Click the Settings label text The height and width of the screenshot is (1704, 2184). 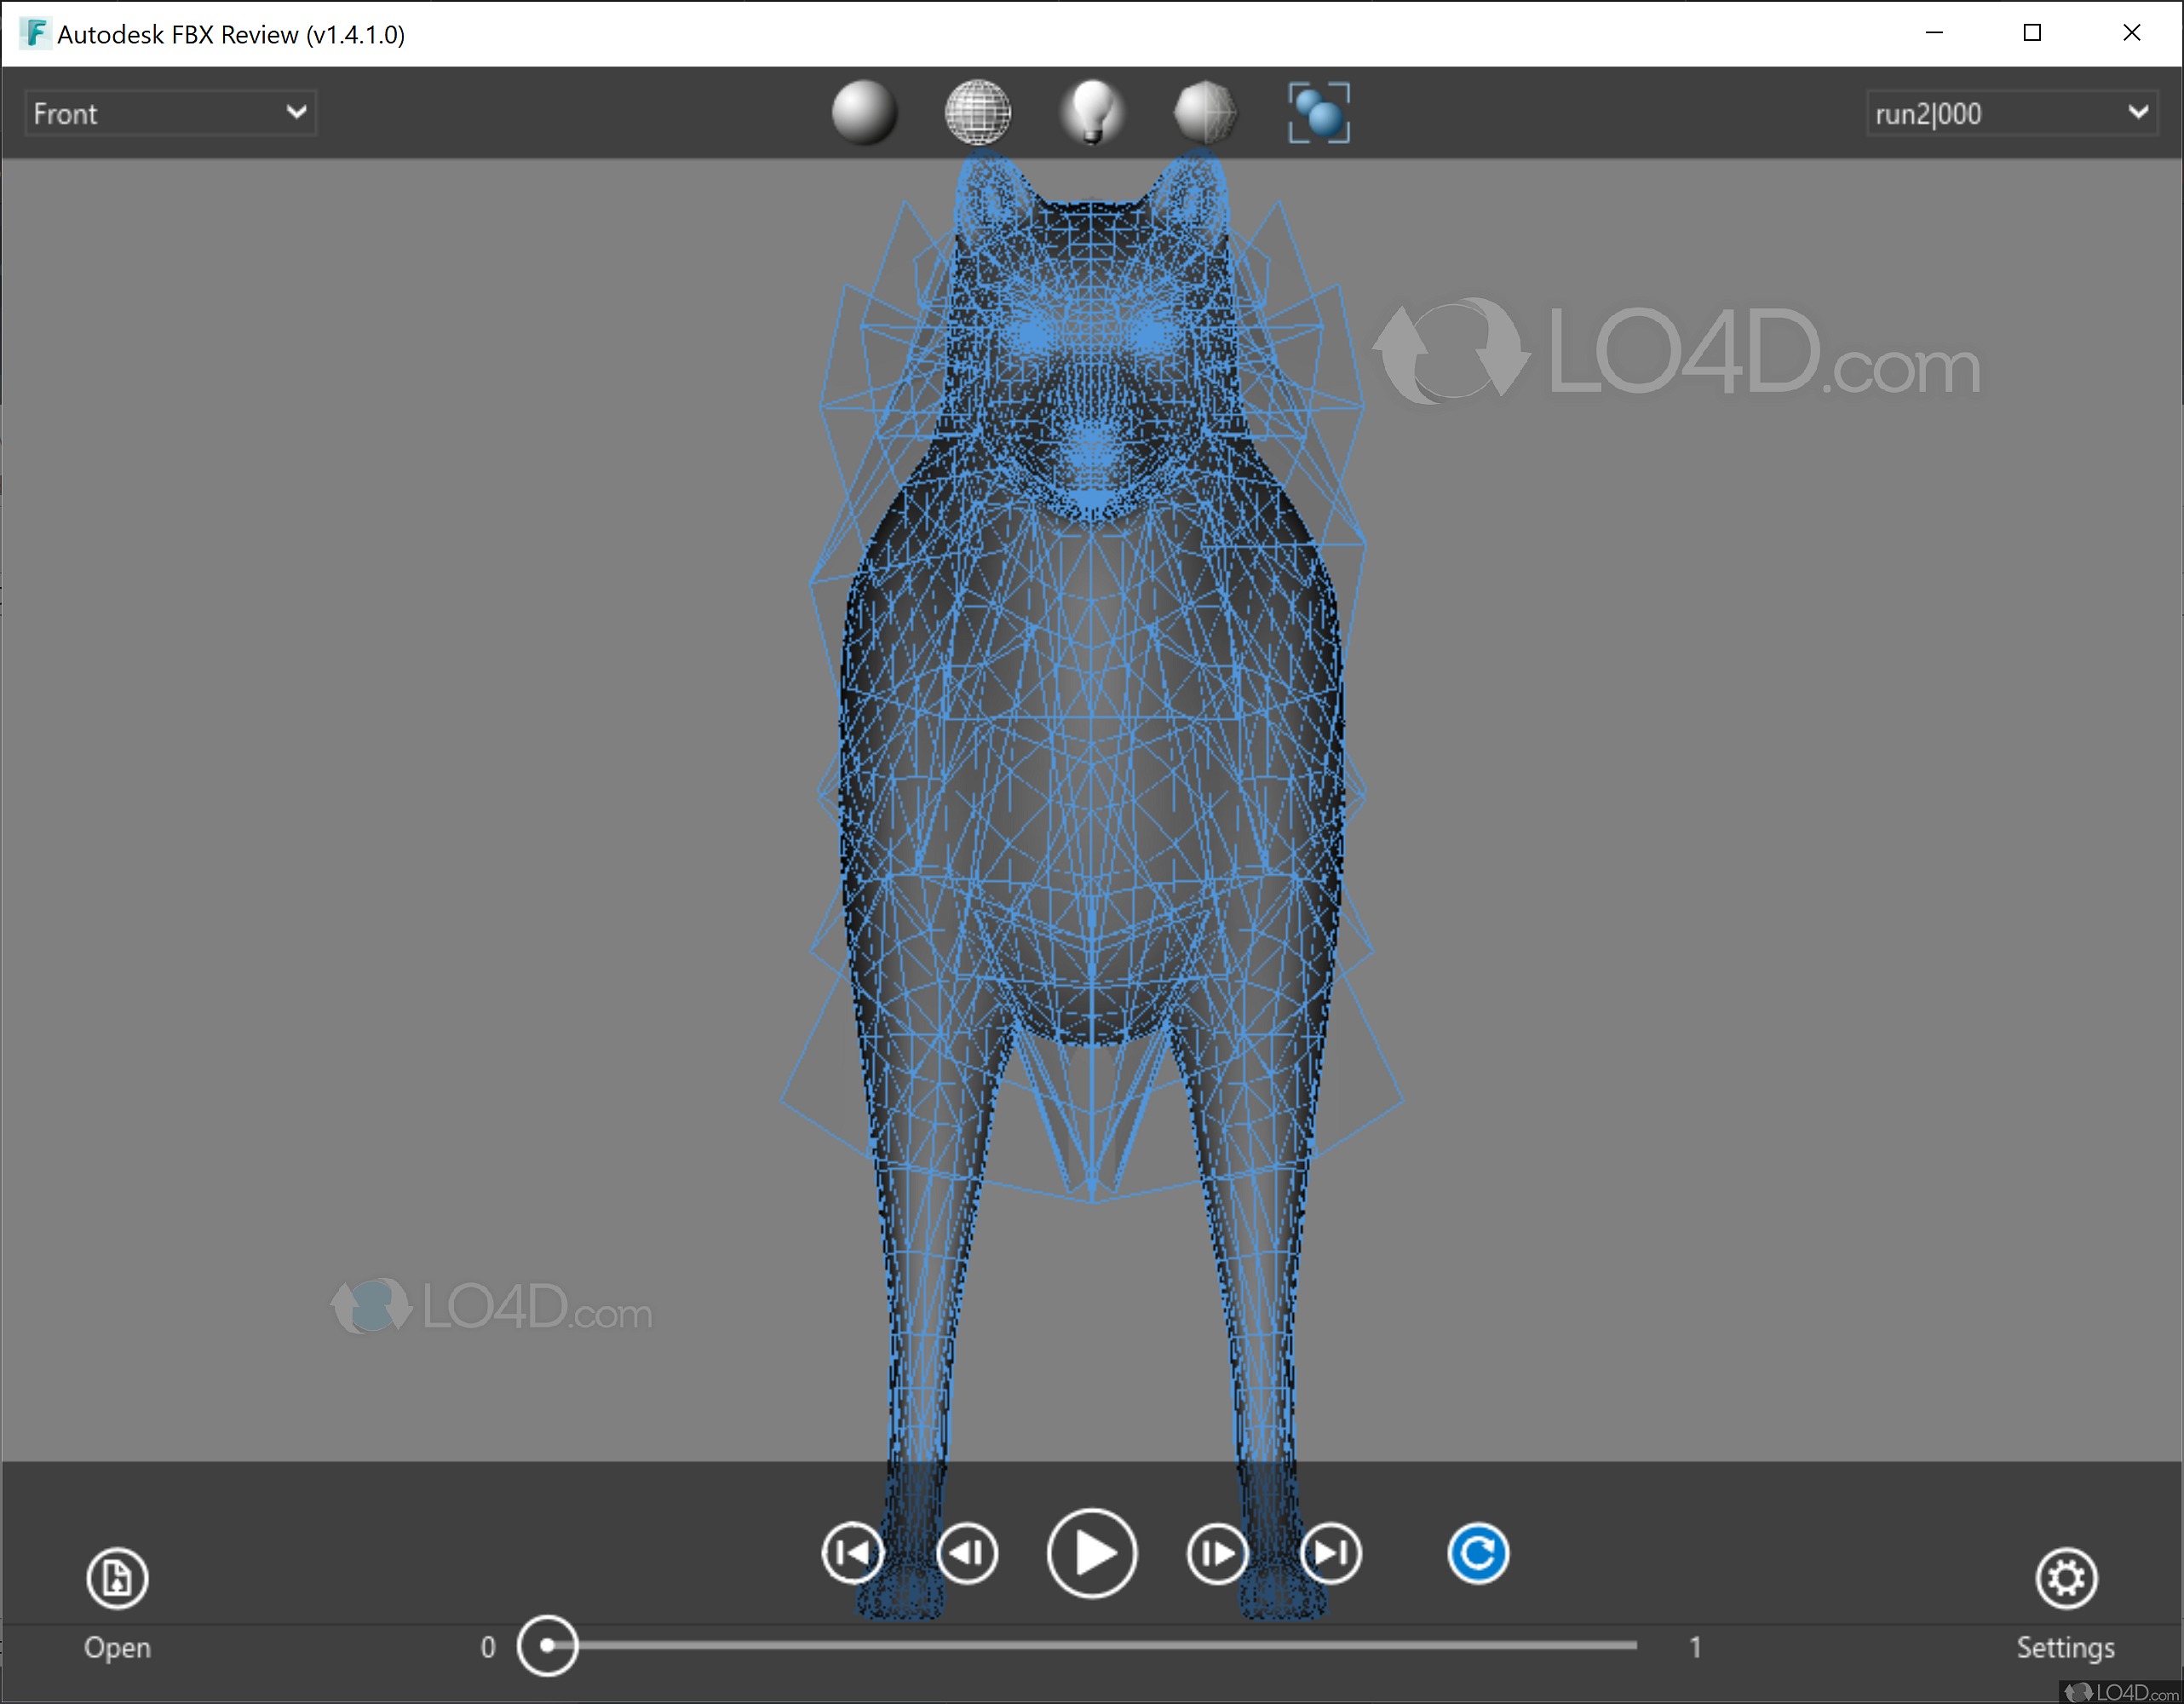point(2065,1647)
